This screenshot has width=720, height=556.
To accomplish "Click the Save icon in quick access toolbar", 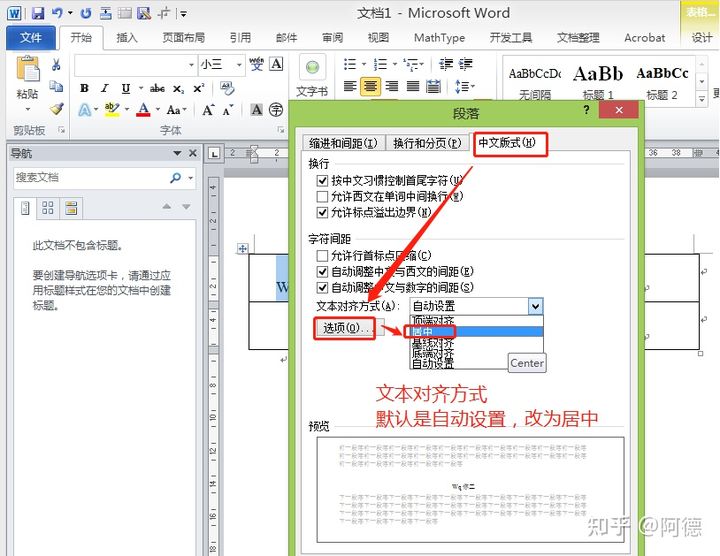I will coord(38,13).
